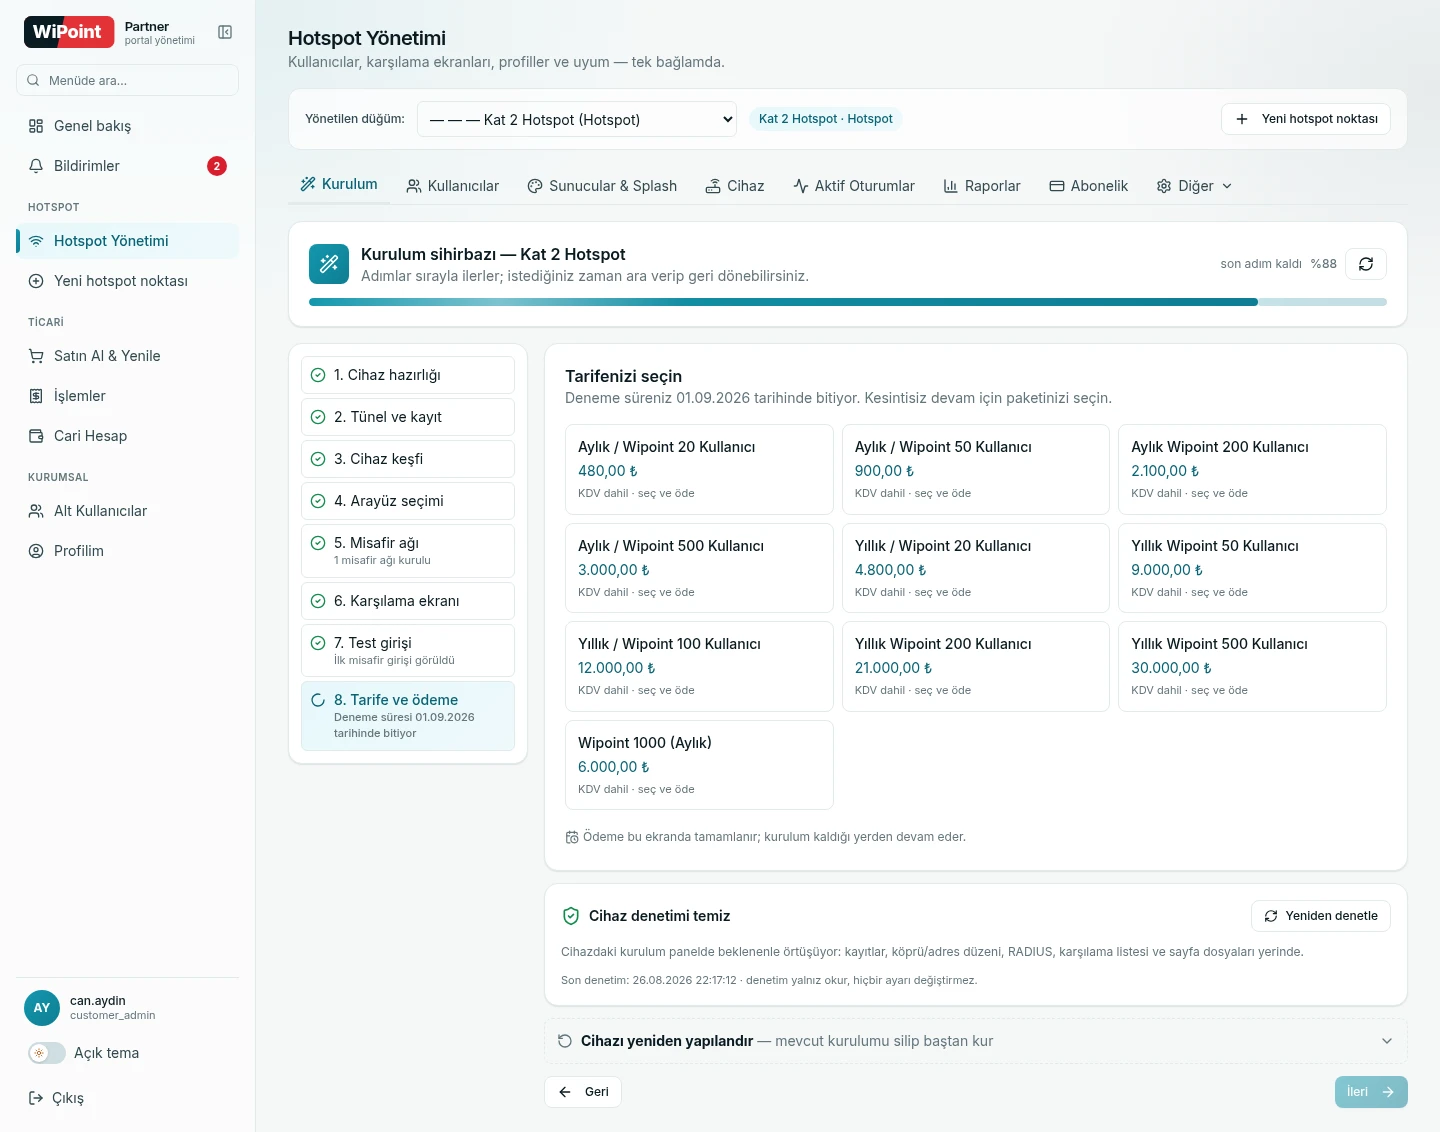The height and width of the screenshot is (1132, 1440).
Task: Expand Cihazı yeniden yapılandır section
Action: click(x=976, y=1041)
